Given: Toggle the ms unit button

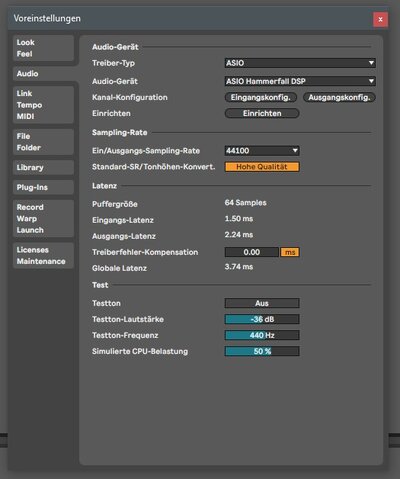Looking at the screenshot, I should [x=290, y=252].
